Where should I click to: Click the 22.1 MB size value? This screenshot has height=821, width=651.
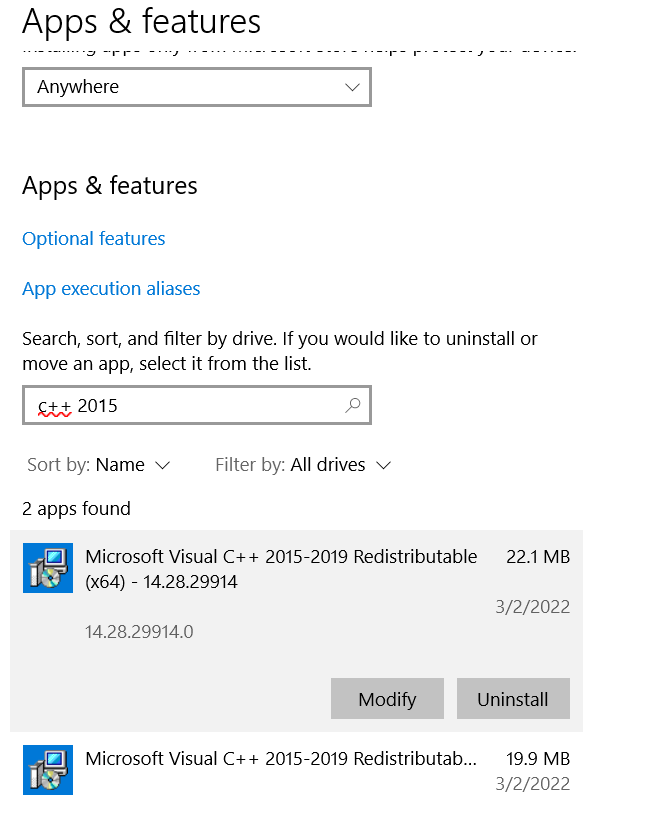tap(538, 557)
